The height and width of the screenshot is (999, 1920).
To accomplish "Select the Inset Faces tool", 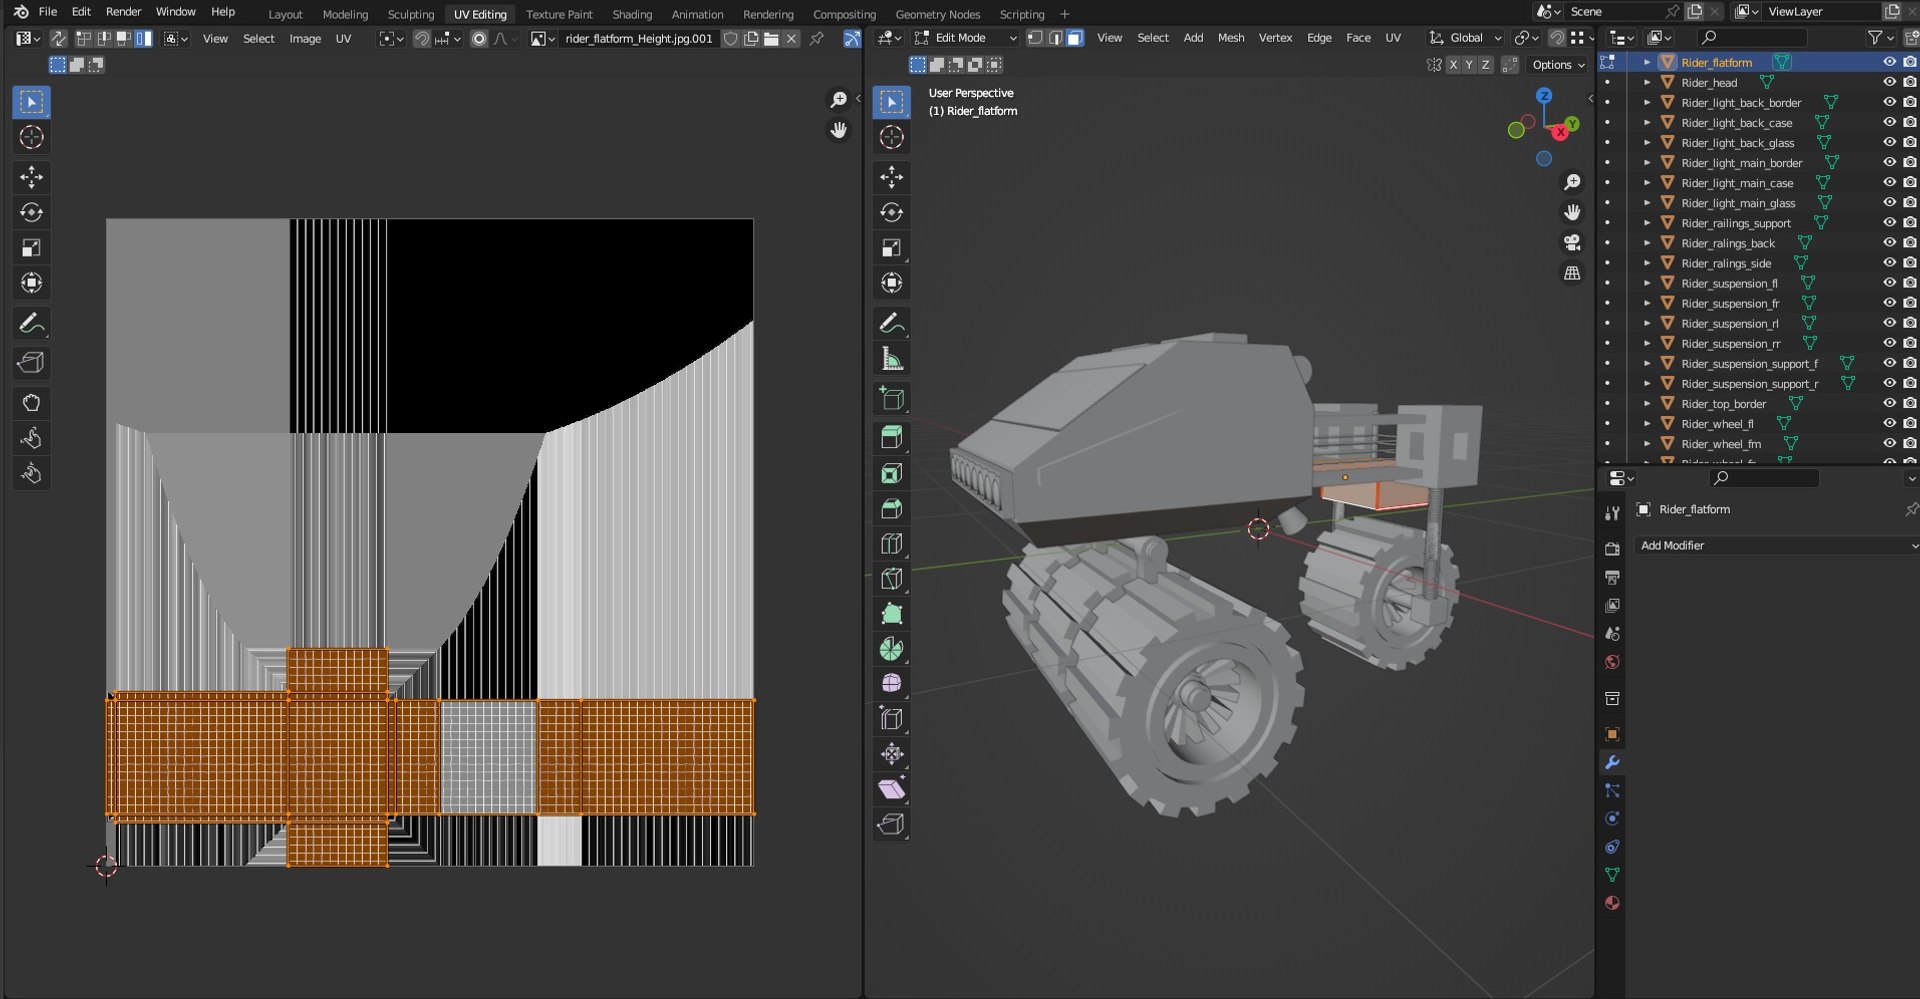I will pyautogui.click(x=891, y=473).
